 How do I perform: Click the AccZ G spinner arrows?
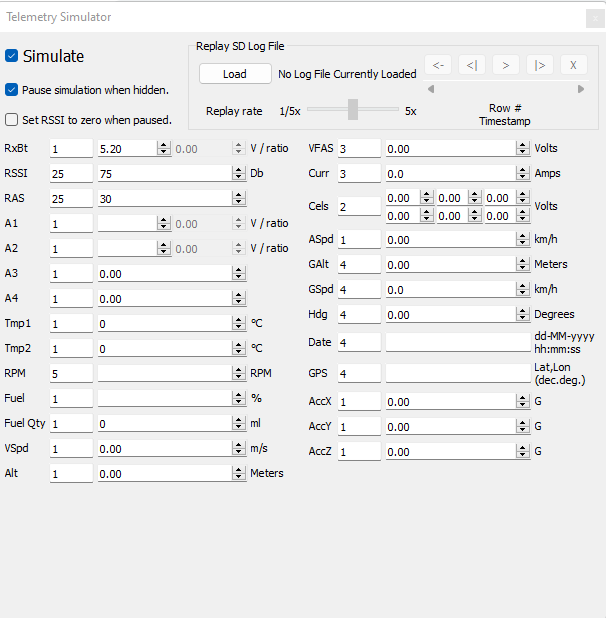[x=522, y=452]
